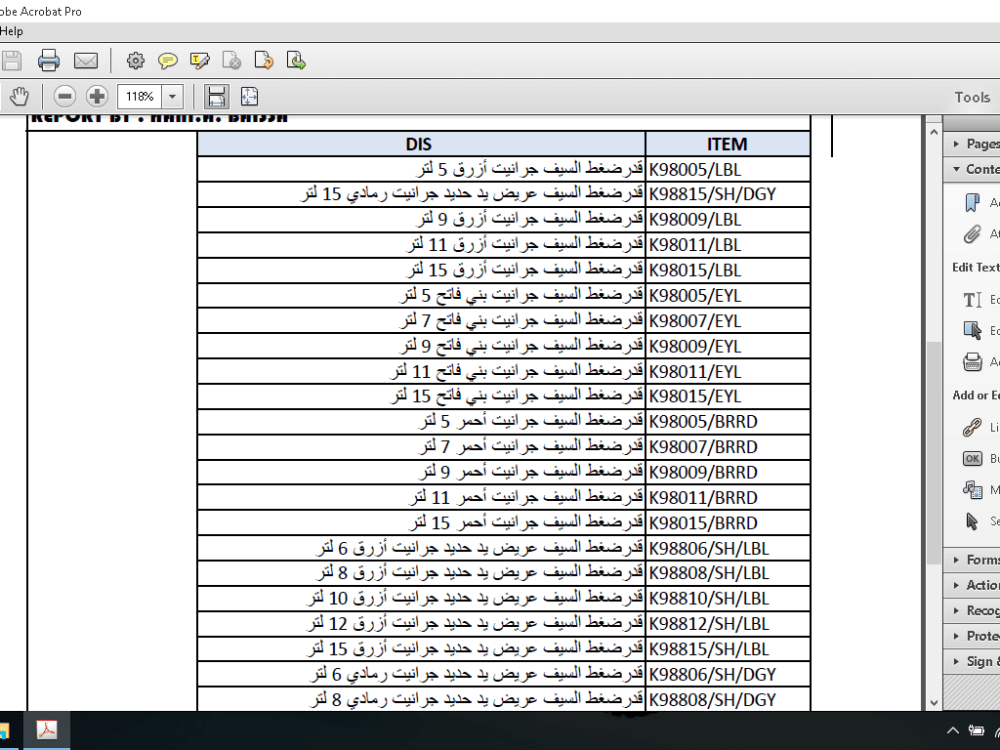Click cell K98815/SH/DGY

point(728,195)
